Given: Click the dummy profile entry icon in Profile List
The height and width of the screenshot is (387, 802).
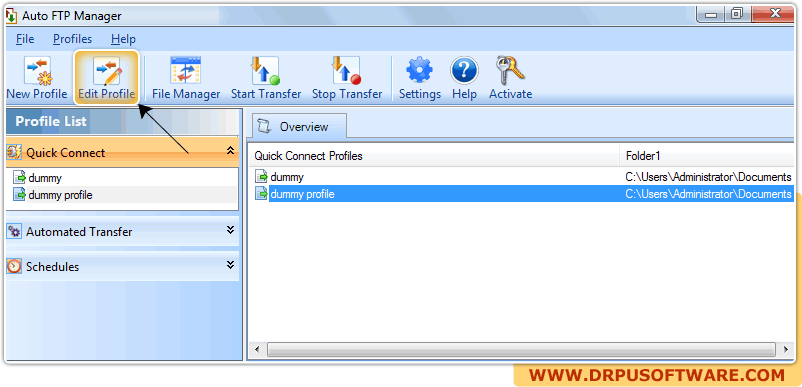Looking at the screenshot, I should pos(19,194).
